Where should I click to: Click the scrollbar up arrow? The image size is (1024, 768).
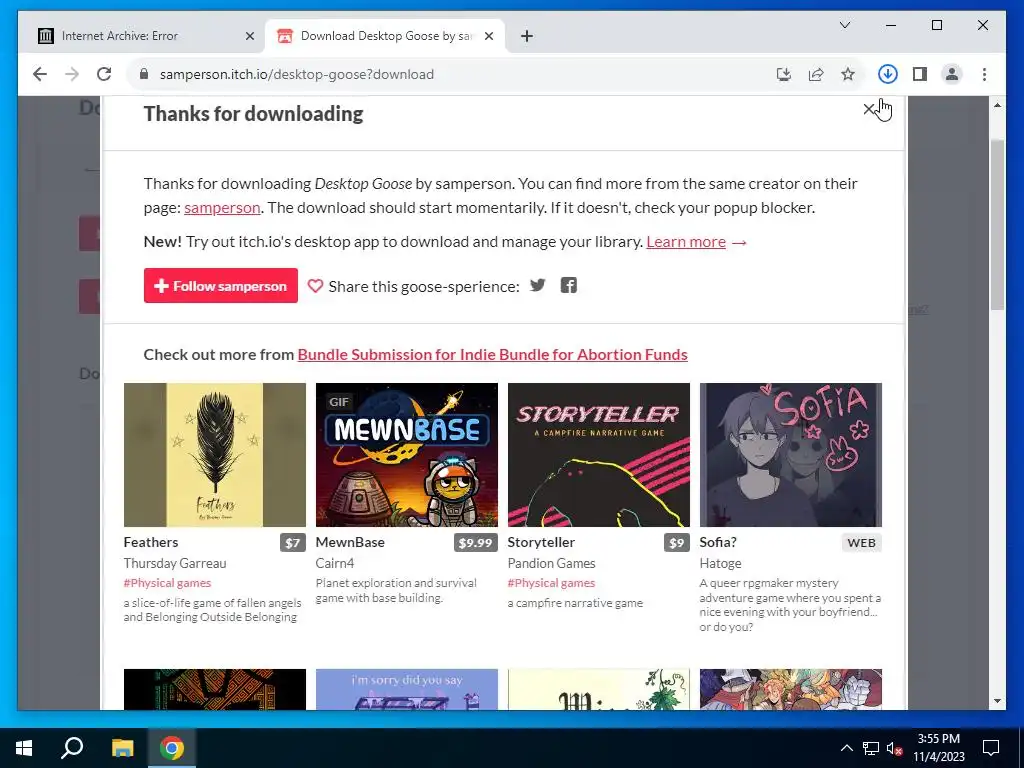997,105
